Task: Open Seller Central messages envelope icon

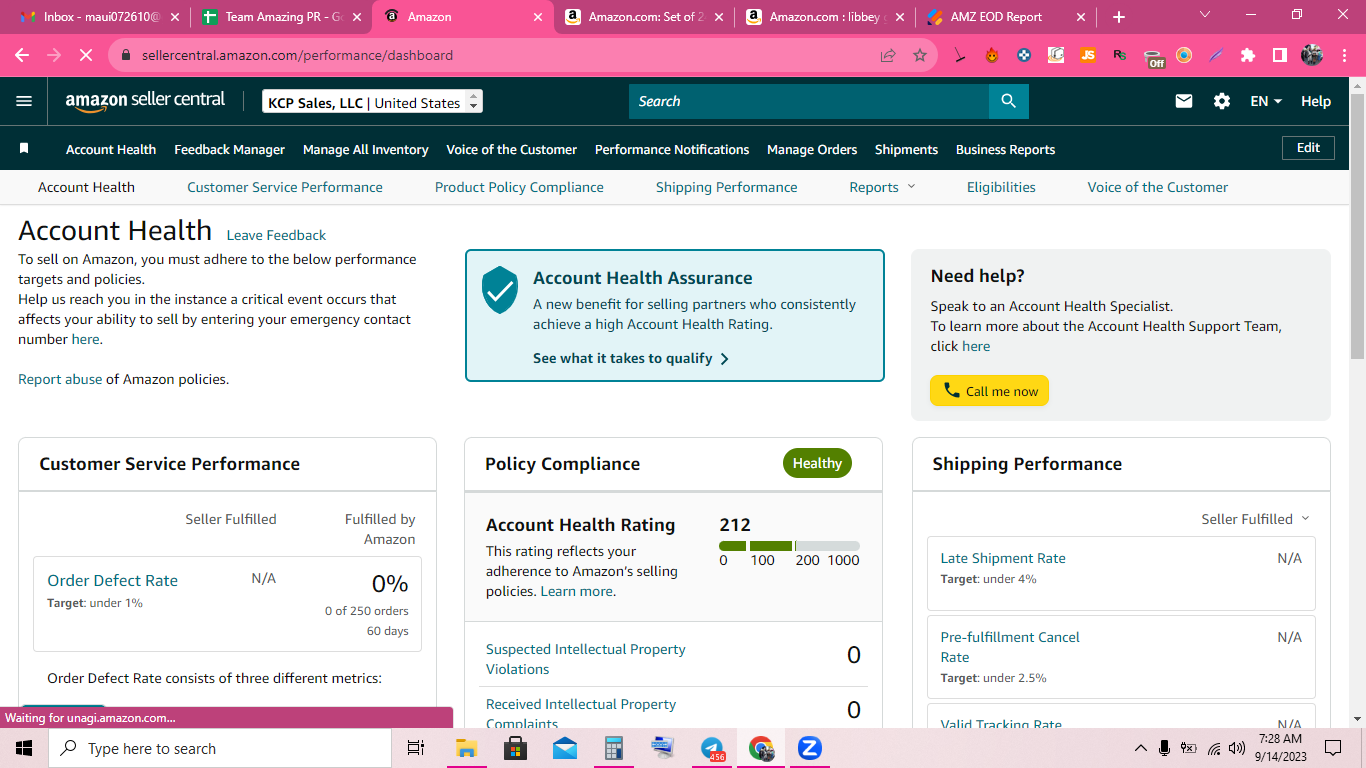Action: click(1184, 101)
